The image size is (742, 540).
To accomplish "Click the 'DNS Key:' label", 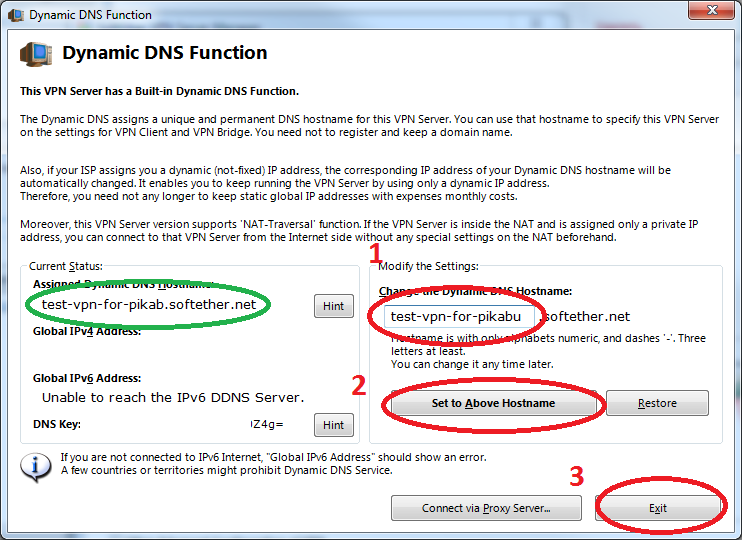I will (x=57, y=424).
